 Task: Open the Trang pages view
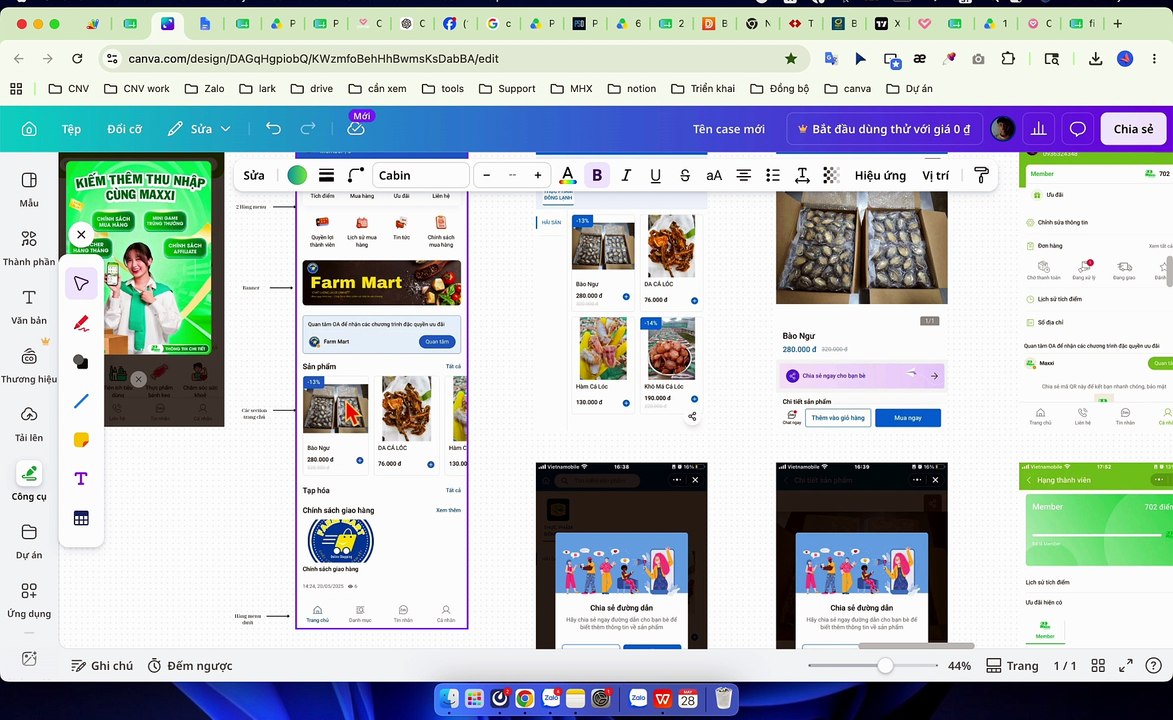point(1012,665)
